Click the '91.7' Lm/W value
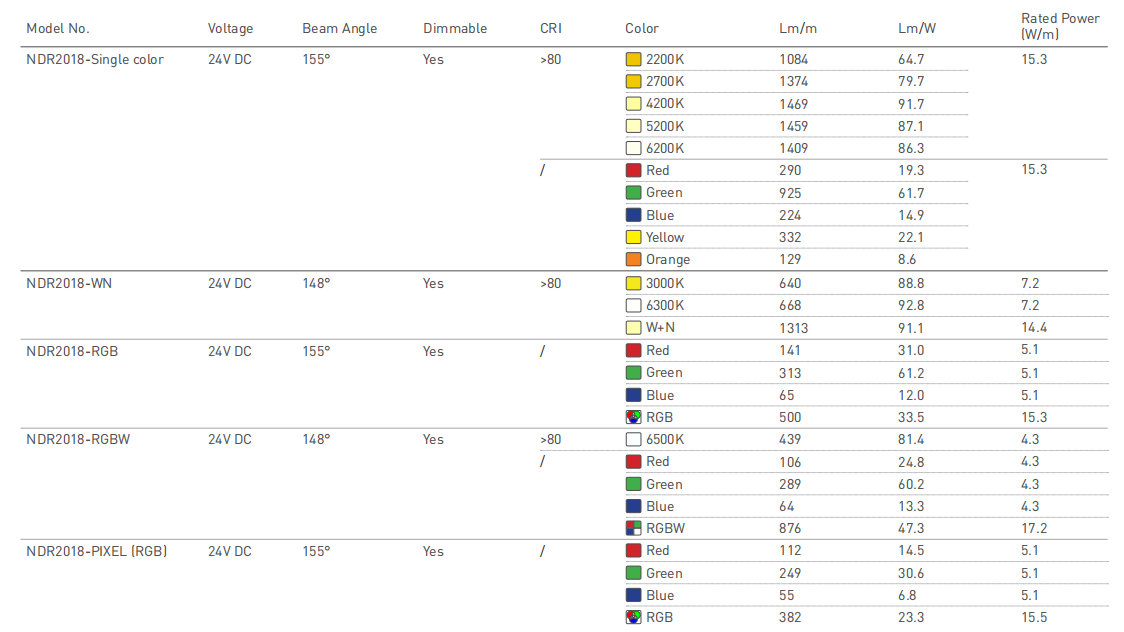Screen dimensions: 1124x632 [x=911, y=104]
